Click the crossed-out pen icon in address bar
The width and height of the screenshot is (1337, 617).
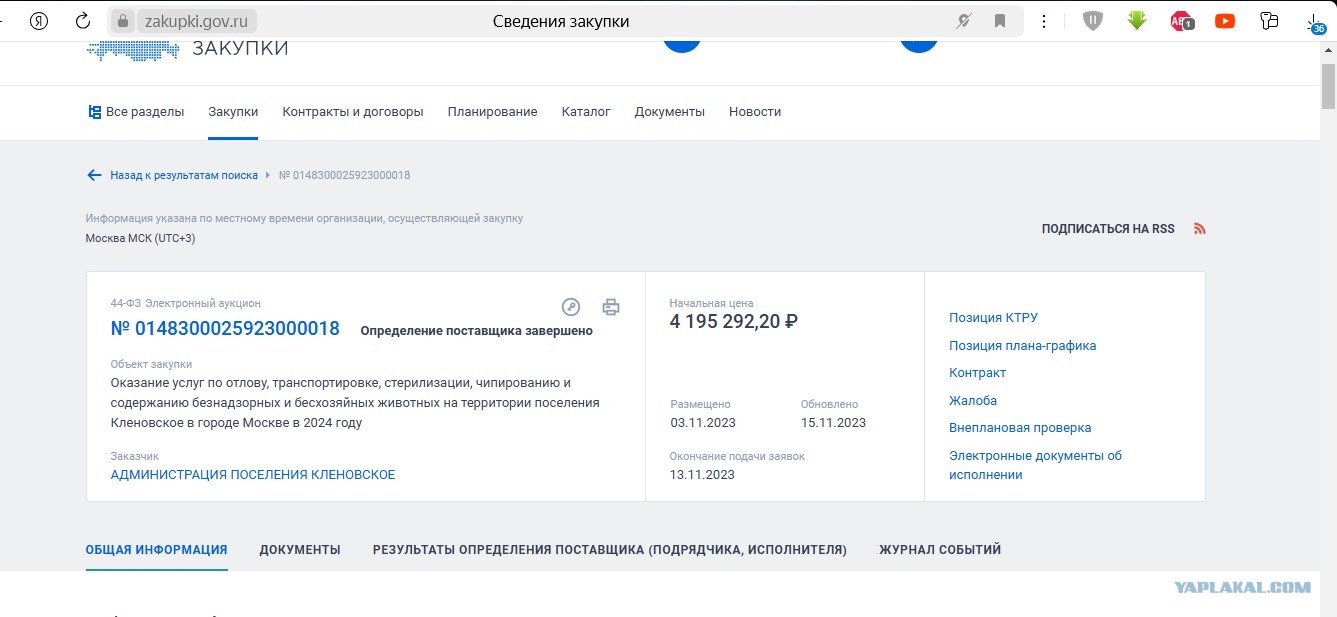click(964, 21)
